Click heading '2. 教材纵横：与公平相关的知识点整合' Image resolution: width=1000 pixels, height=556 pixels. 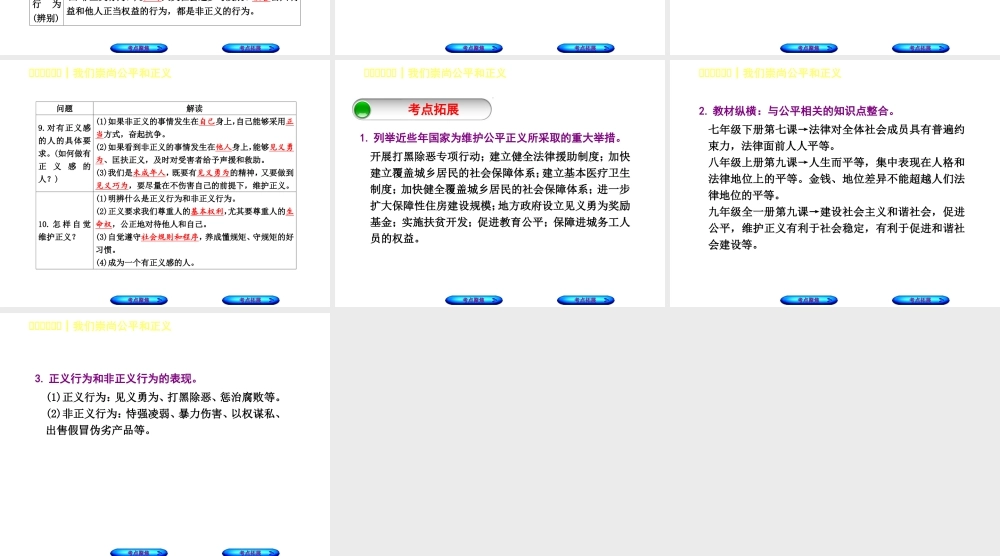797,111
